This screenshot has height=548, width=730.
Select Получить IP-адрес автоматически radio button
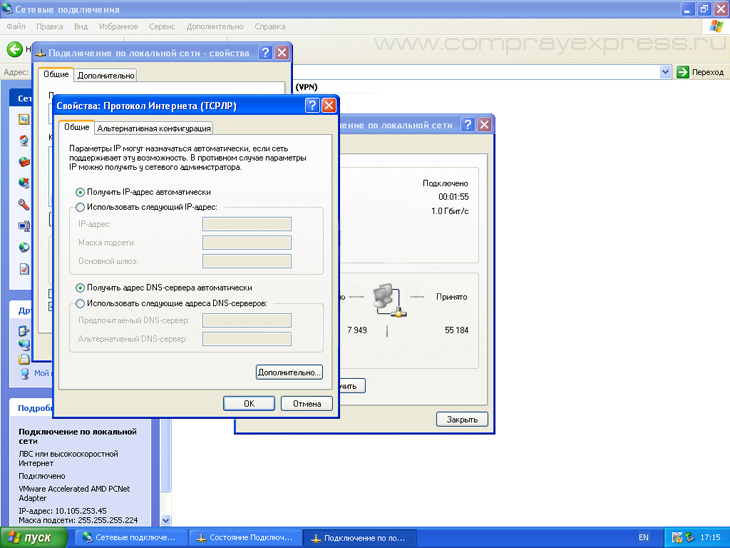pyautogui.click(x=80, y=192)
